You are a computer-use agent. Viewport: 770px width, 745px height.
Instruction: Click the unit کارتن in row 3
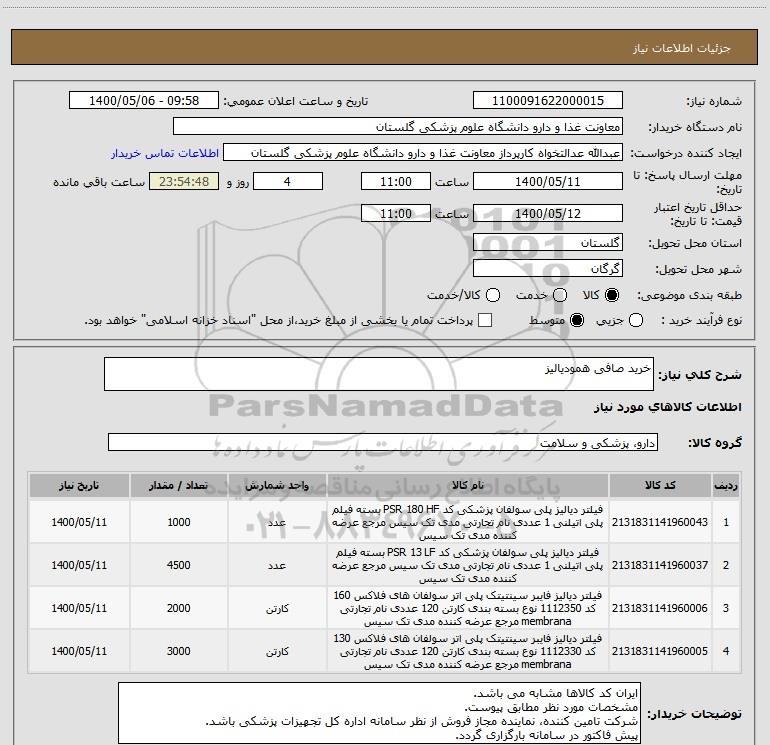pyautogui.click(x=277, y=608)
